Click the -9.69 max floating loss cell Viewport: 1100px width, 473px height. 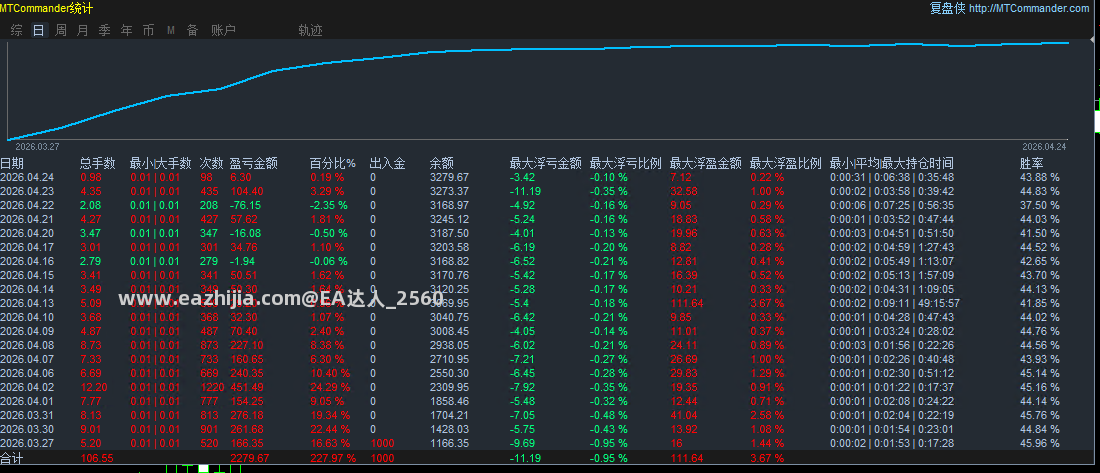523,444
